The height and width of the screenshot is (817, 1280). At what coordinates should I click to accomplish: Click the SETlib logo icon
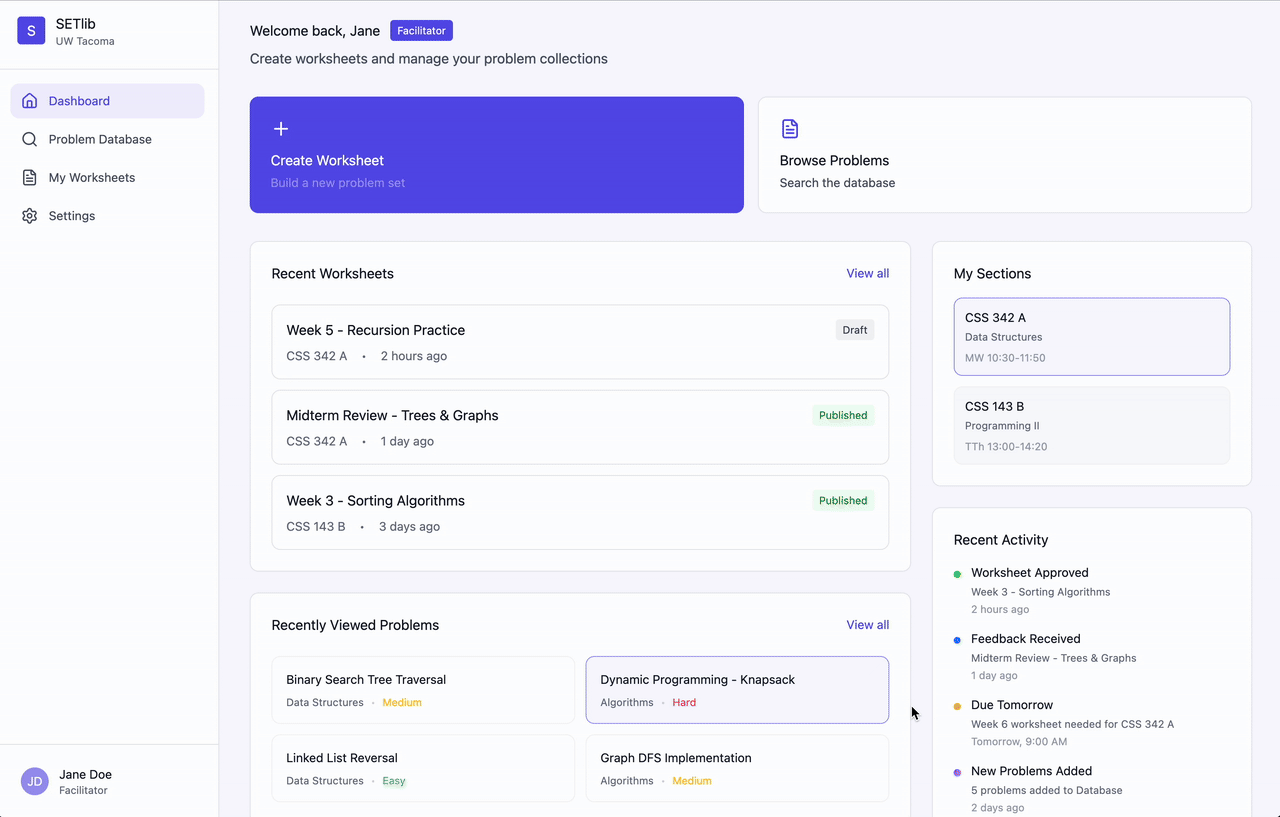click(x=31, y=31)
